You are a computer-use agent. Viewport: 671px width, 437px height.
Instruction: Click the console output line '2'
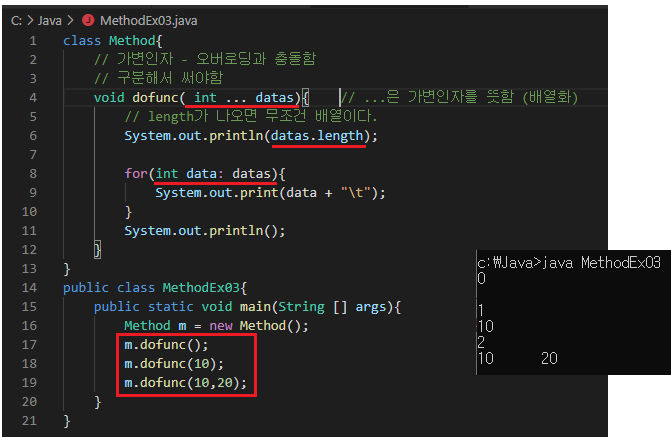point(481,342)
